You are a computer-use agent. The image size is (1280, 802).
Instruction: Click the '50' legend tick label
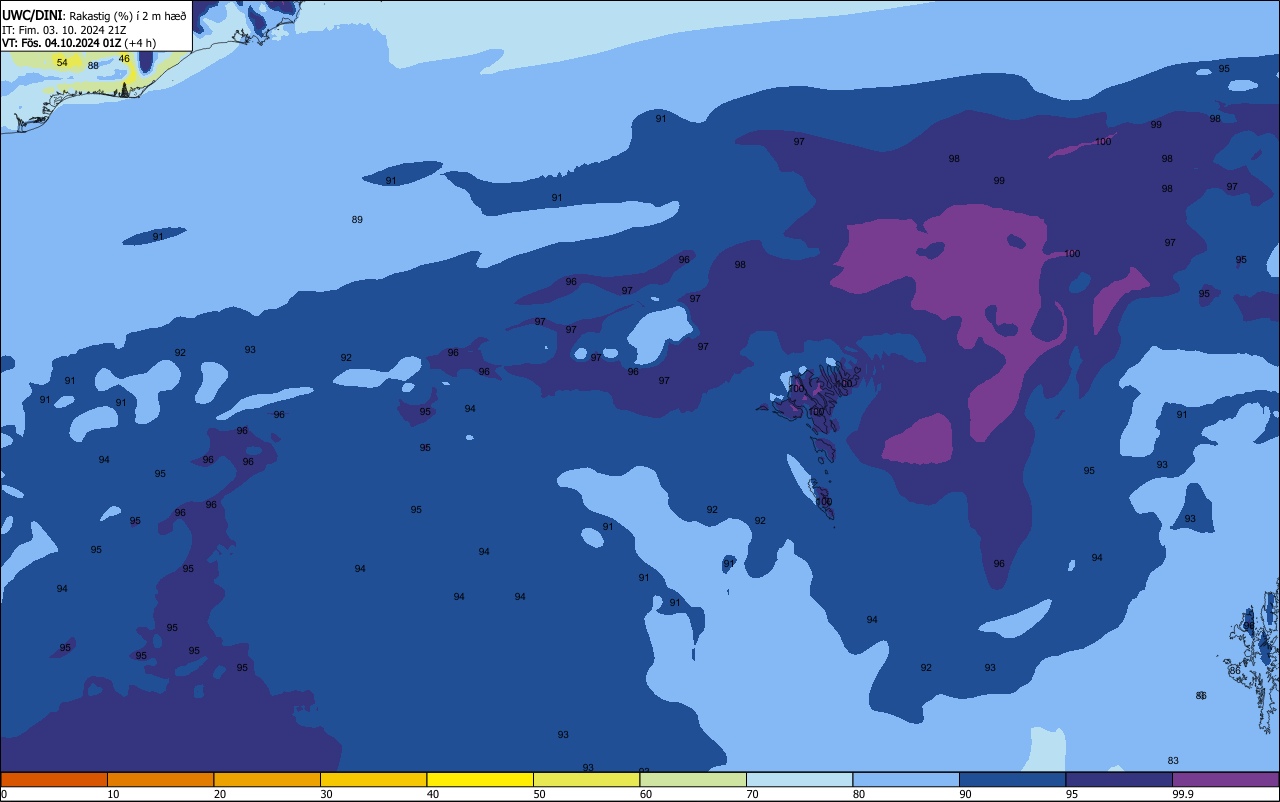(540, 794)
